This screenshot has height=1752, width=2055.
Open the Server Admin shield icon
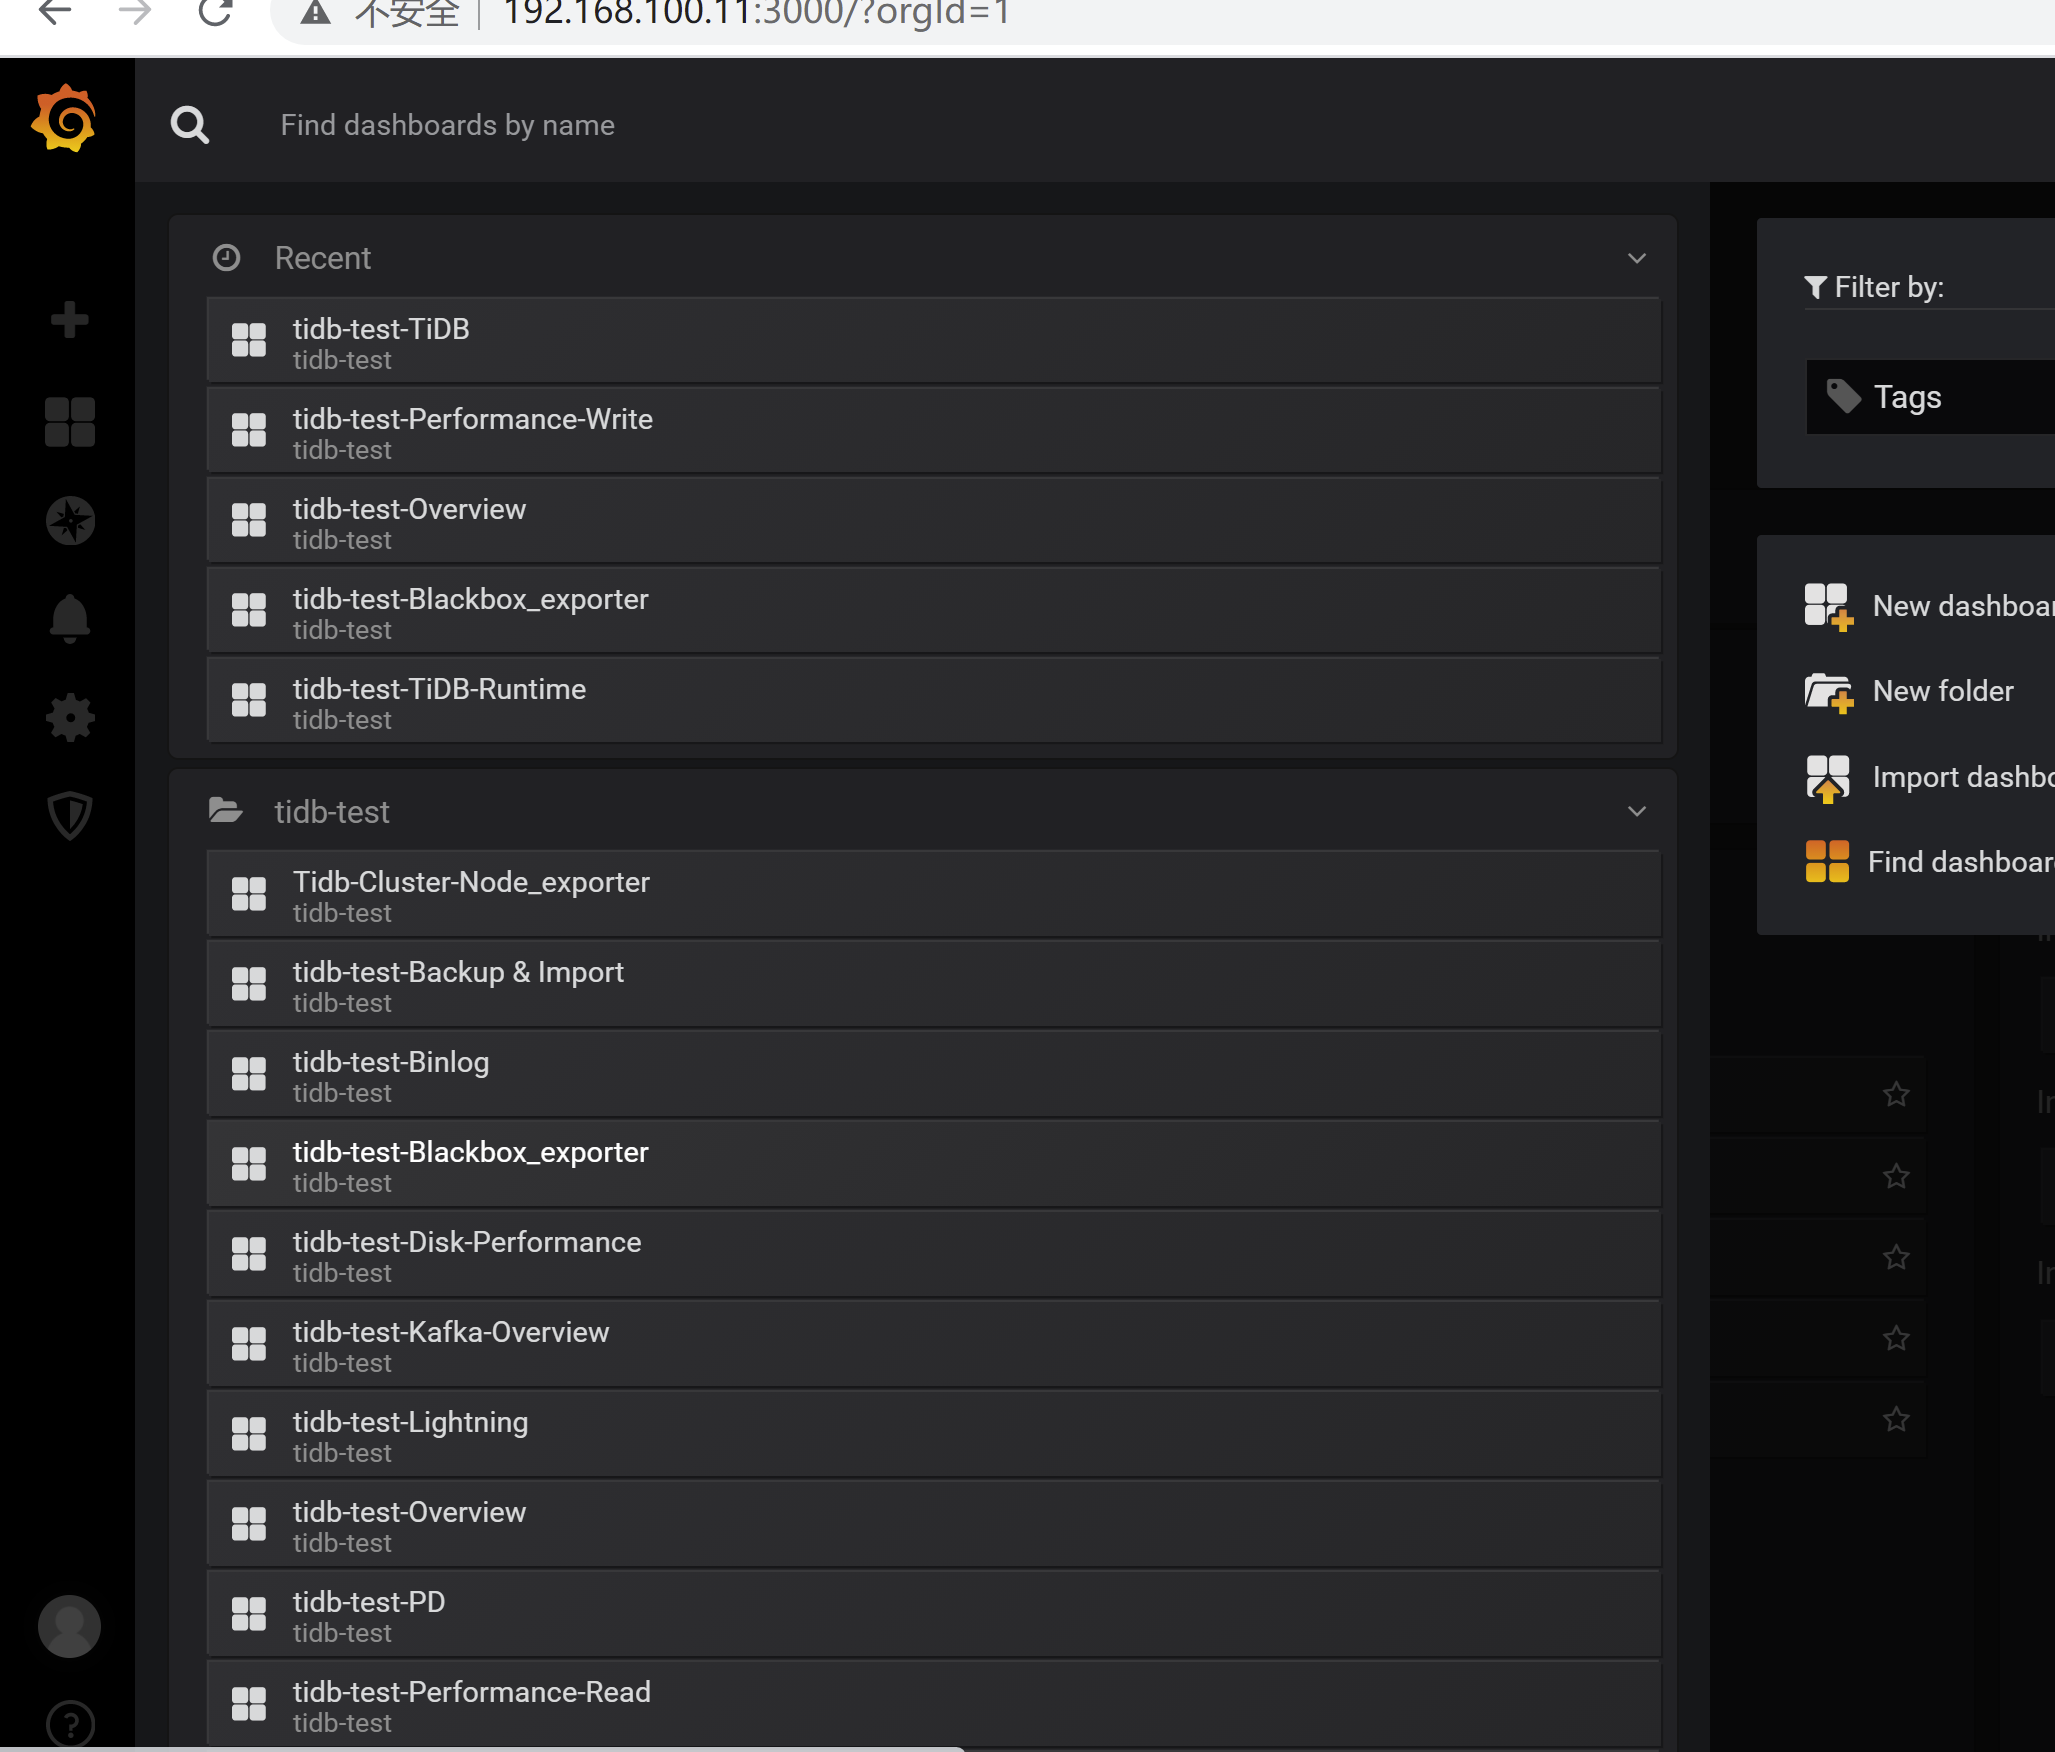(70, 815)
